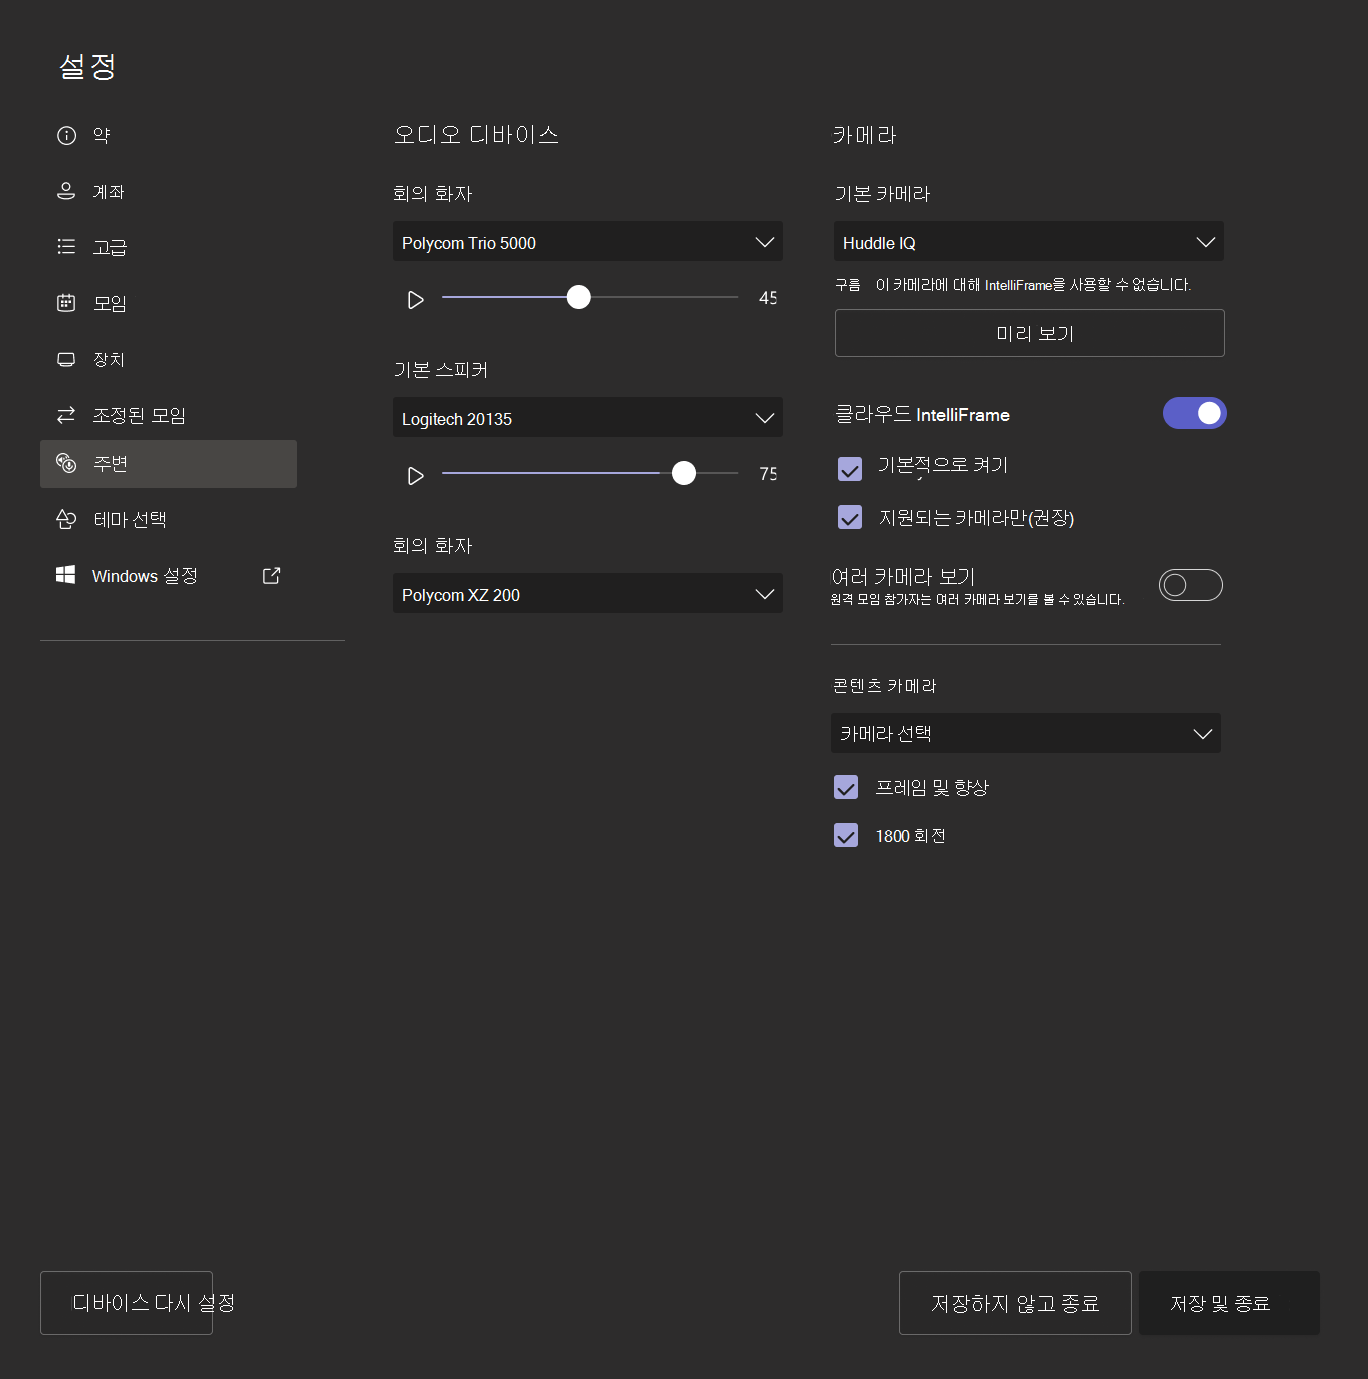Play test sound for Polycom Trio 5000

coord(415,300)
